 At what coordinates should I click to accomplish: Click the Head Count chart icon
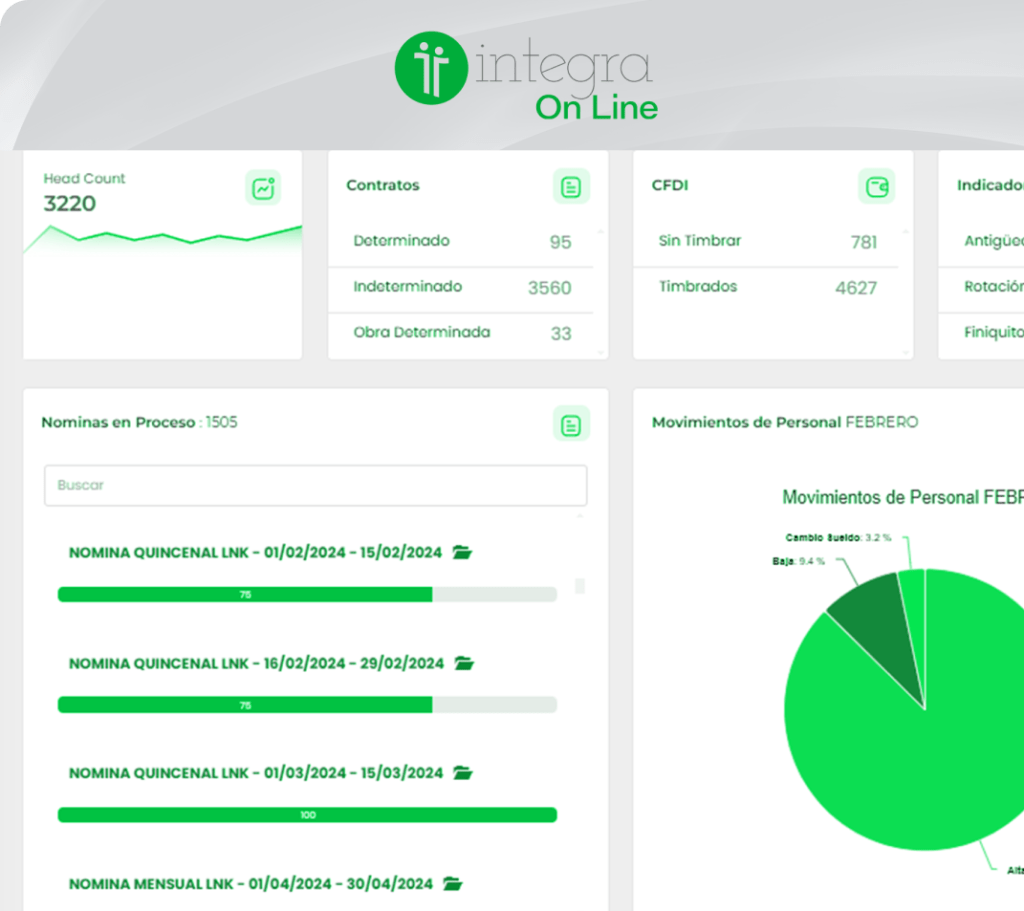tap(263, 188)
